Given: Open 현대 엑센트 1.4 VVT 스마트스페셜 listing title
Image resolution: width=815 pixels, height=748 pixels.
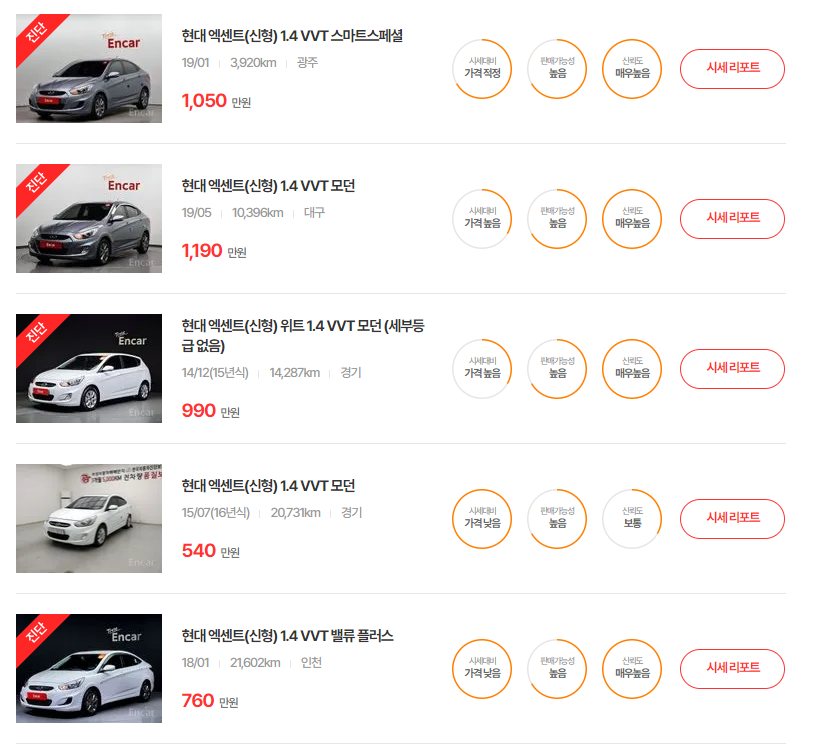Looking at the screenshot, I should click(x=292, y=36).
